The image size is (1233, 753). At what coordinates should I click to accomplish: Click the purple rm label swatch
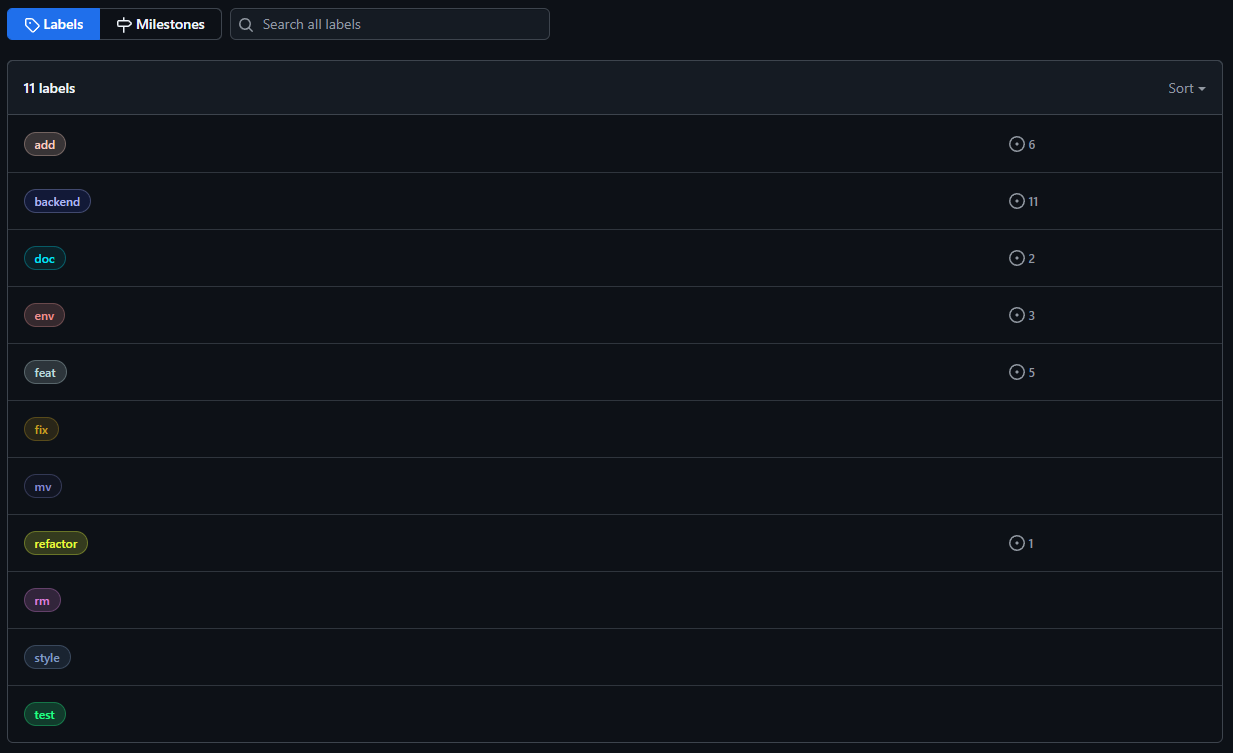click(42, 600)
